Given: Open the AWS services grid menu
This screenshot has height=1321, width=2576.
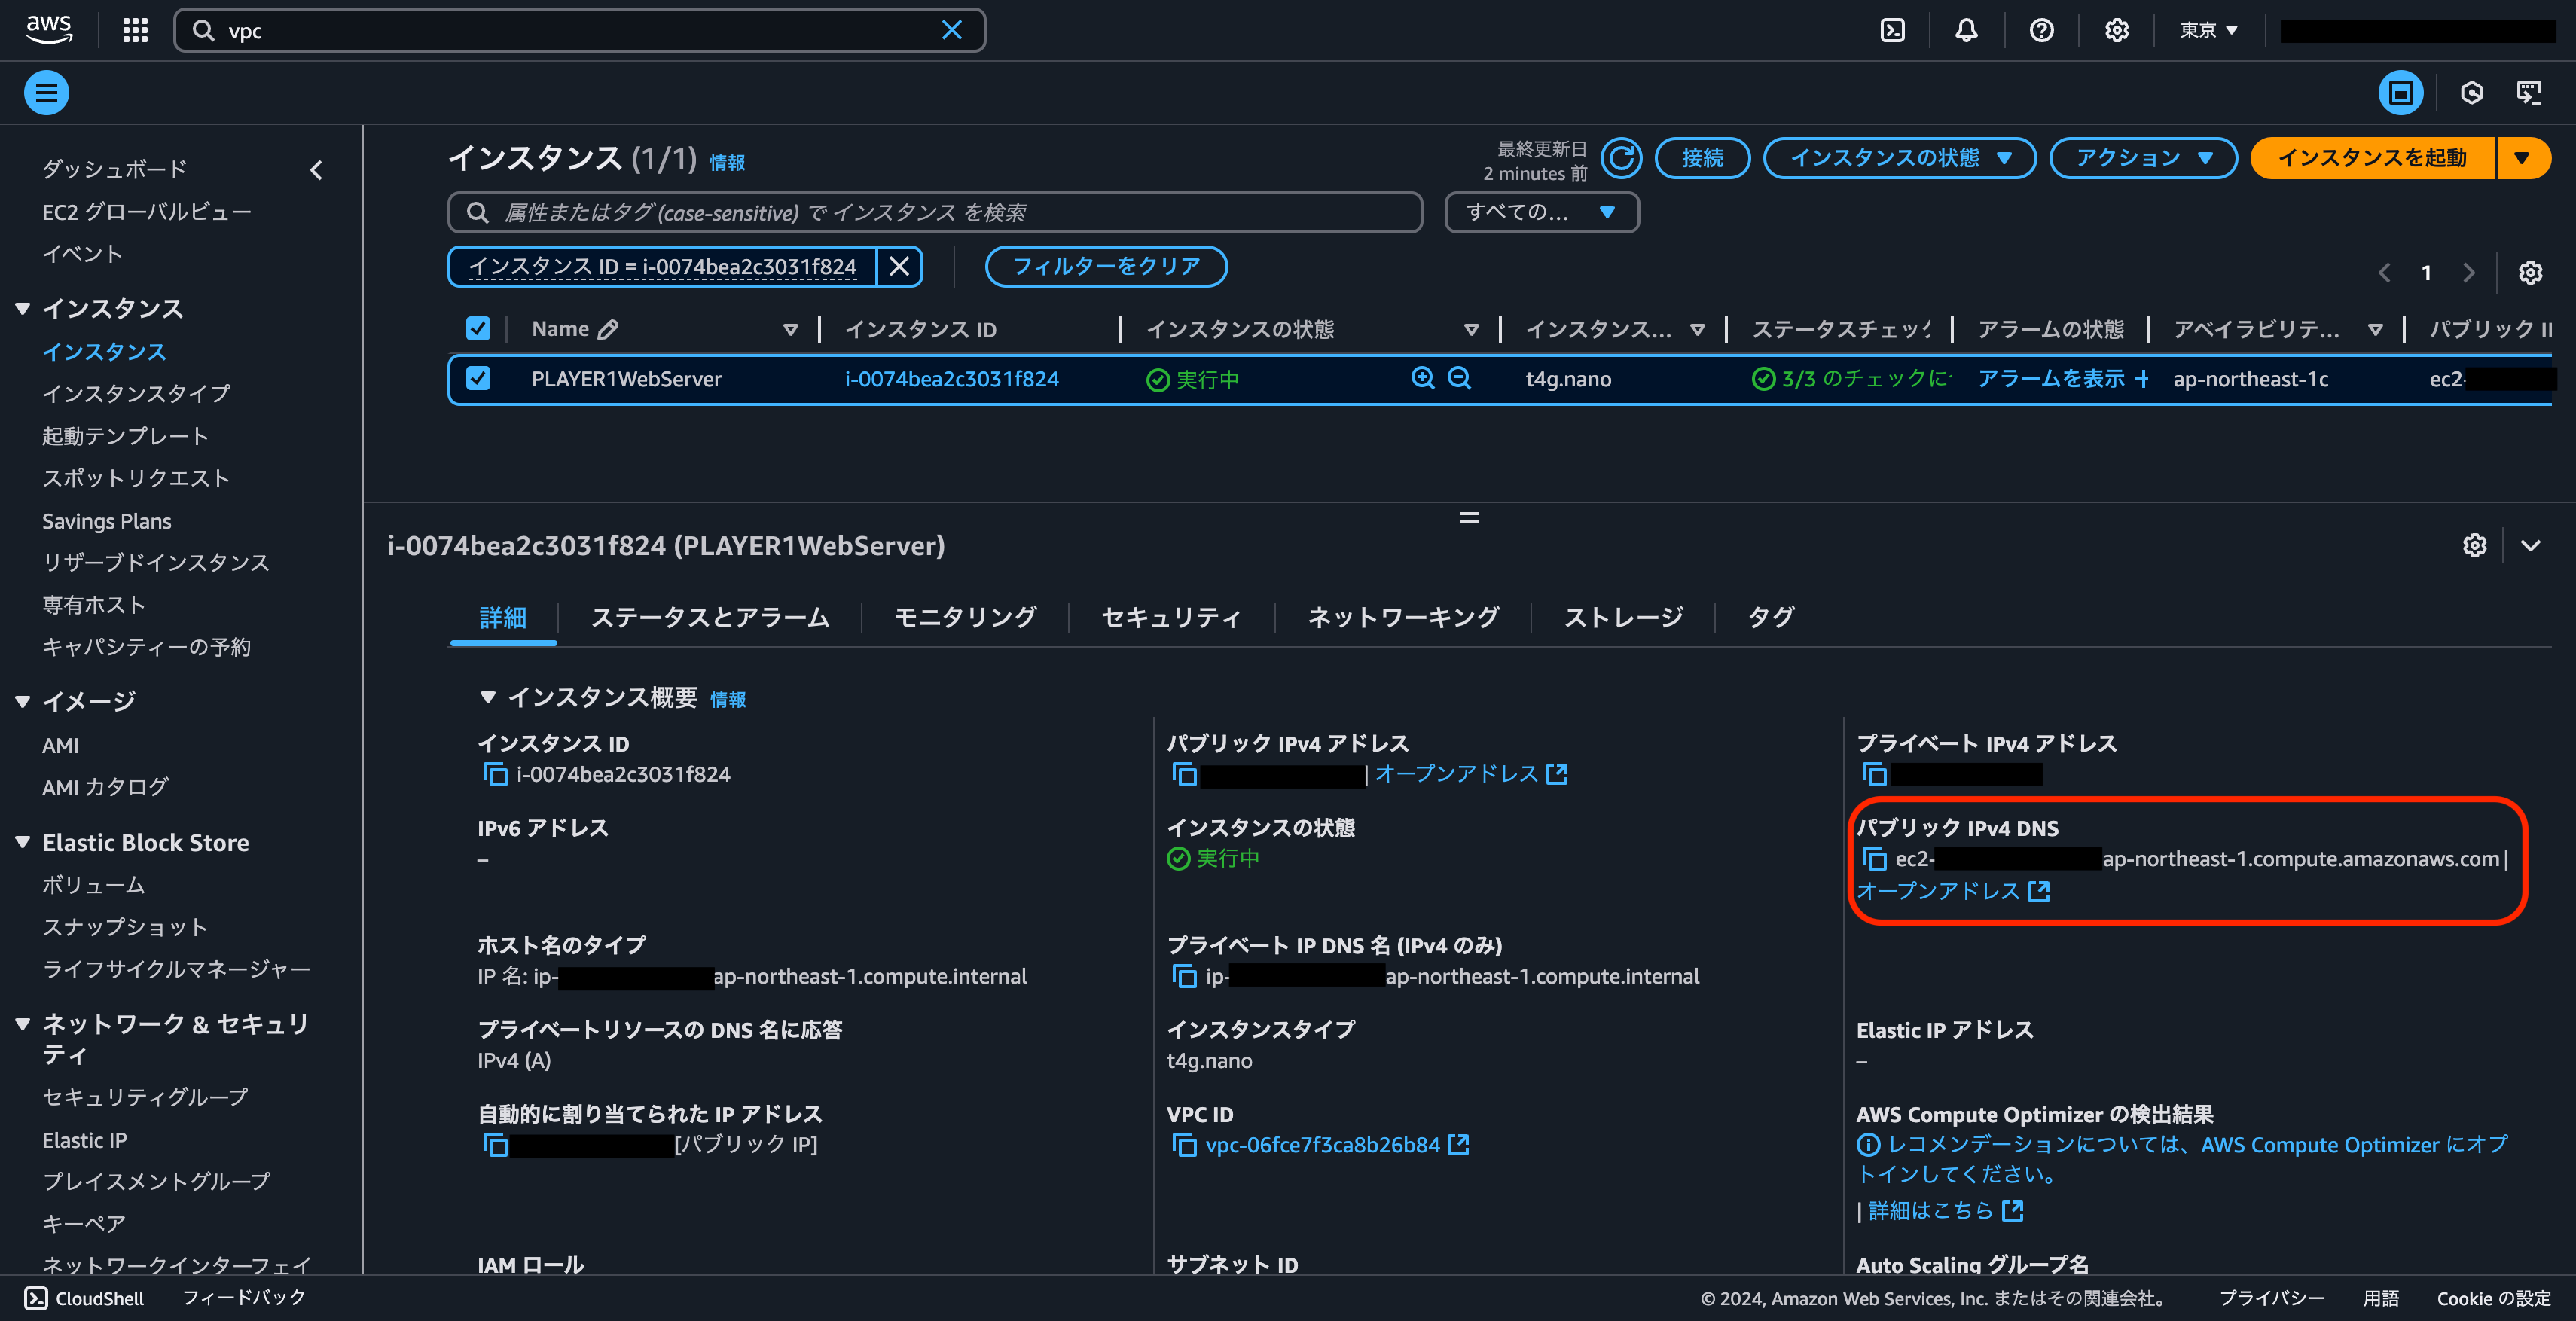Looking at the screenshot, I should (134, 30).
